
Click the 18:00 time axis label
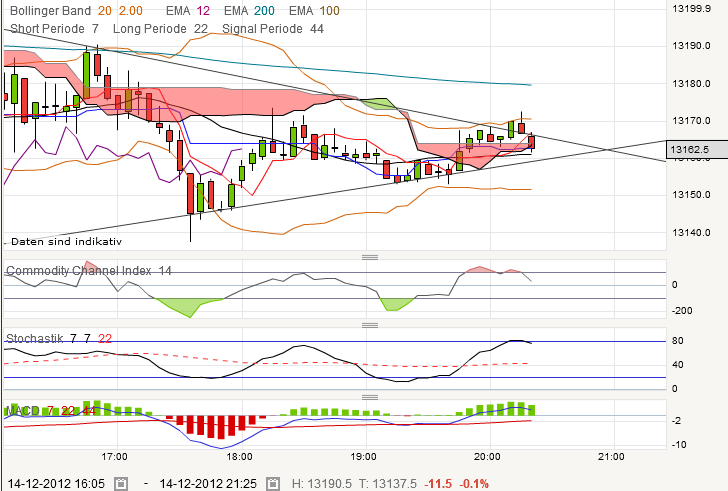tap(240, 457)
